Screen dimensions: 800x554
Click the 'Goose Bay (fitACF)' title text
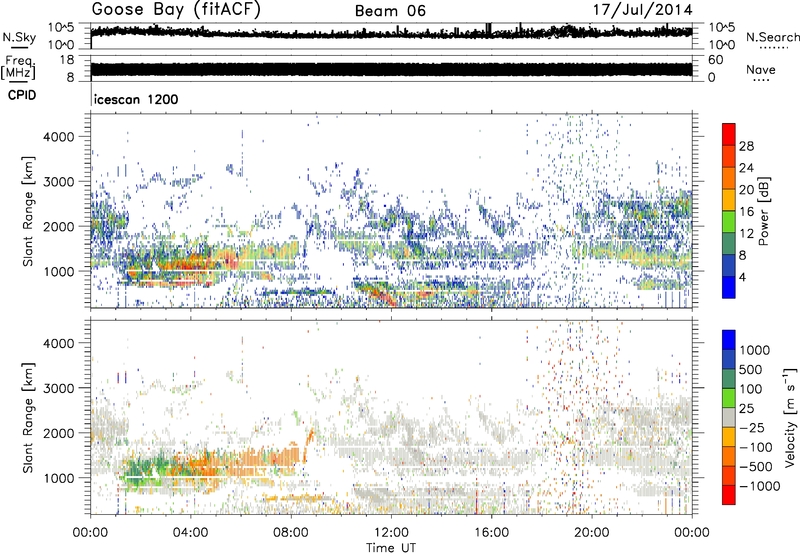[176, 10]
